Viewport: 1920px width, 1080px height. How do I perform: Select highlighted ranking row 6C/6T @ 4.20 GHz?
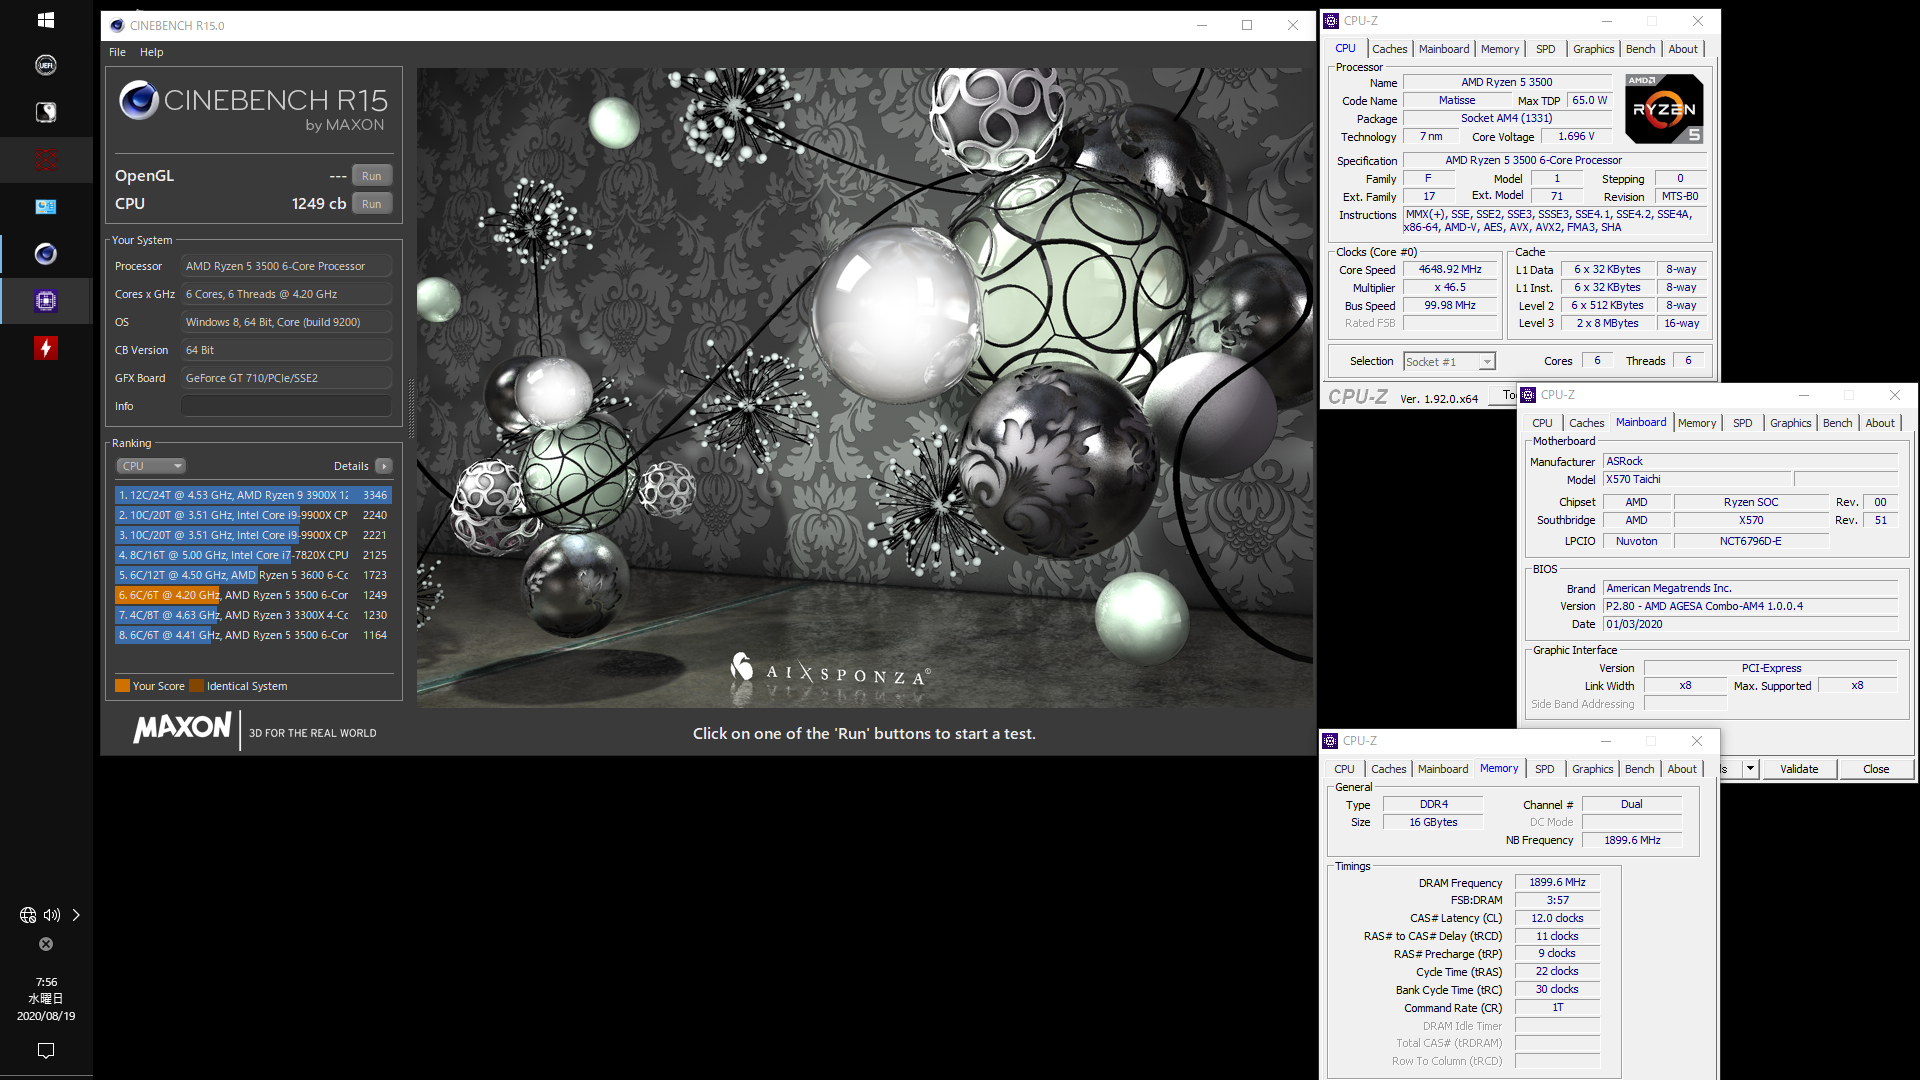click(253, 595)
